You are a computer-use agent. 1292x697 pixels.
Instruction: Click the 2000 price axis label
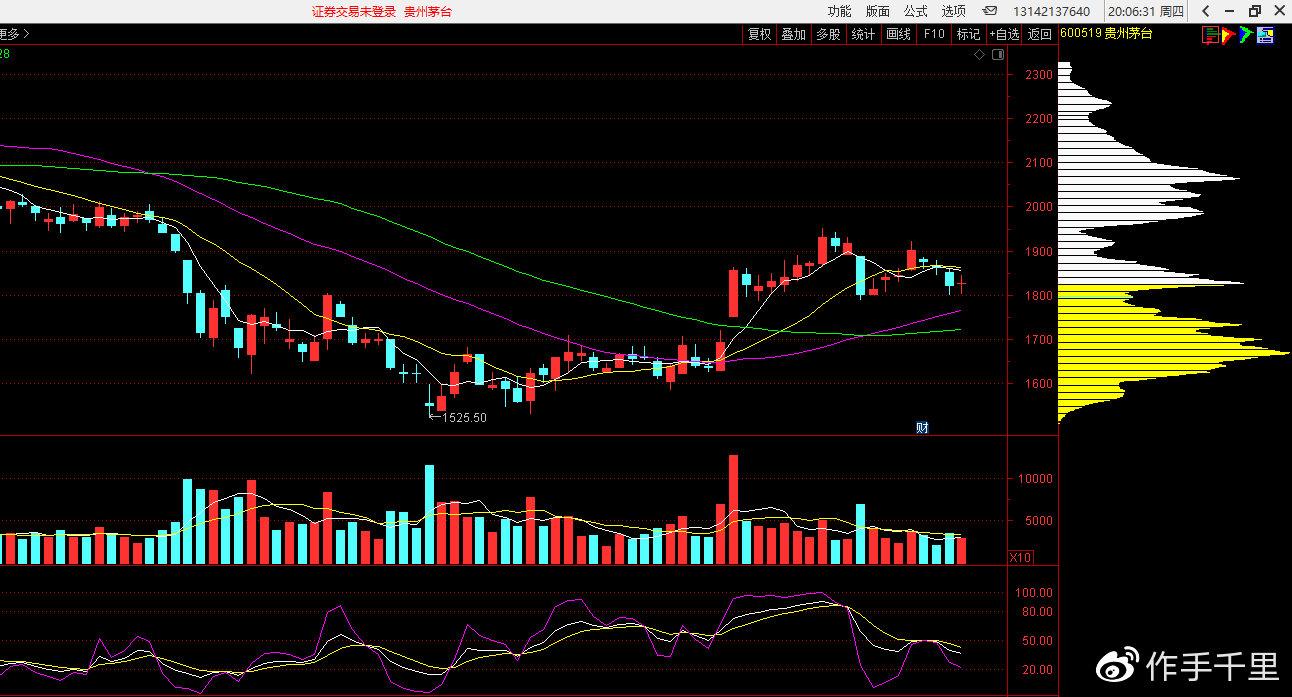1038,207
